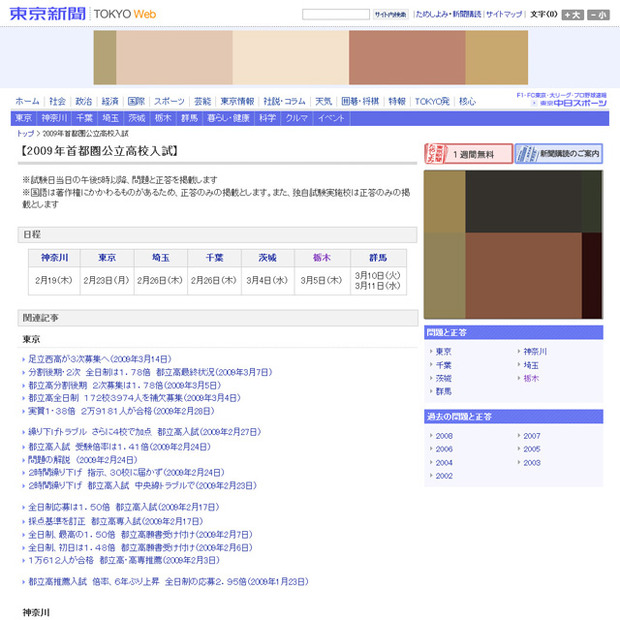Image resolution: width=620 pixels, height=620 pixels.
Task: Open the 特報 menu item
Action: [397, 101]
